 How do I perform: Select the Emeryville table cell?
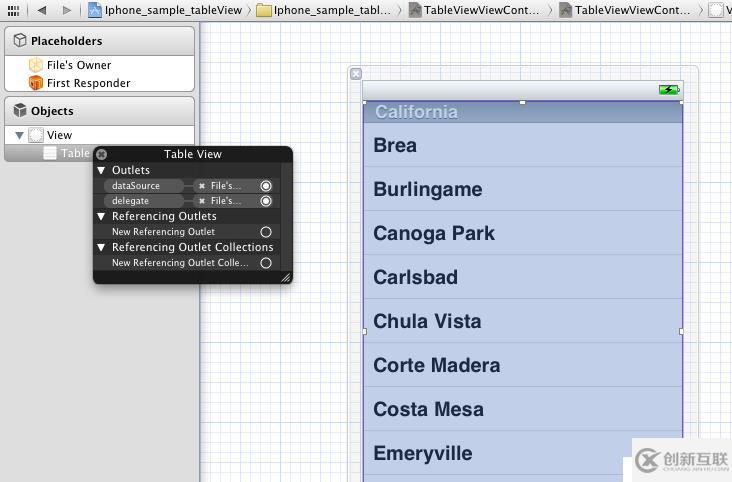523,453
